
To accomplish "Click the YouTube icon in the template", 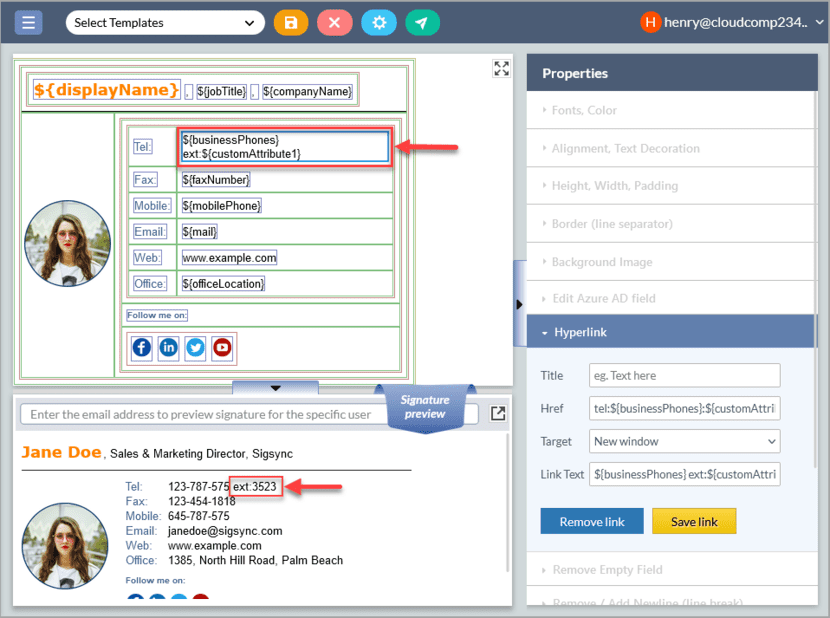I will pyautogui.click(x=222, y=348).
